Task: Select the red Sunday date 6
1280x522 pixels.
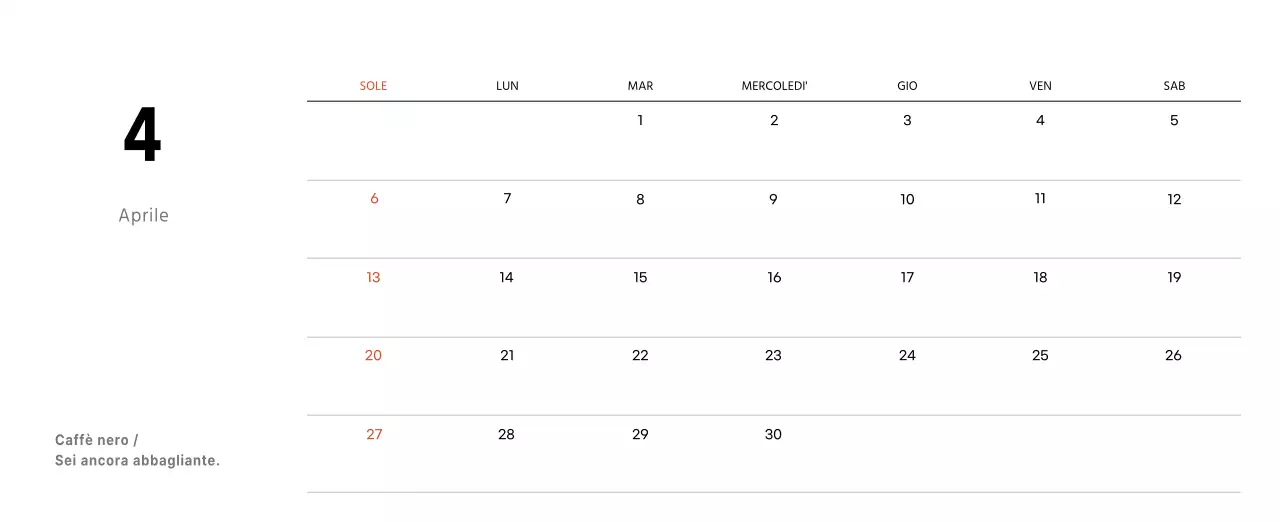Action: tap(374, 199)
